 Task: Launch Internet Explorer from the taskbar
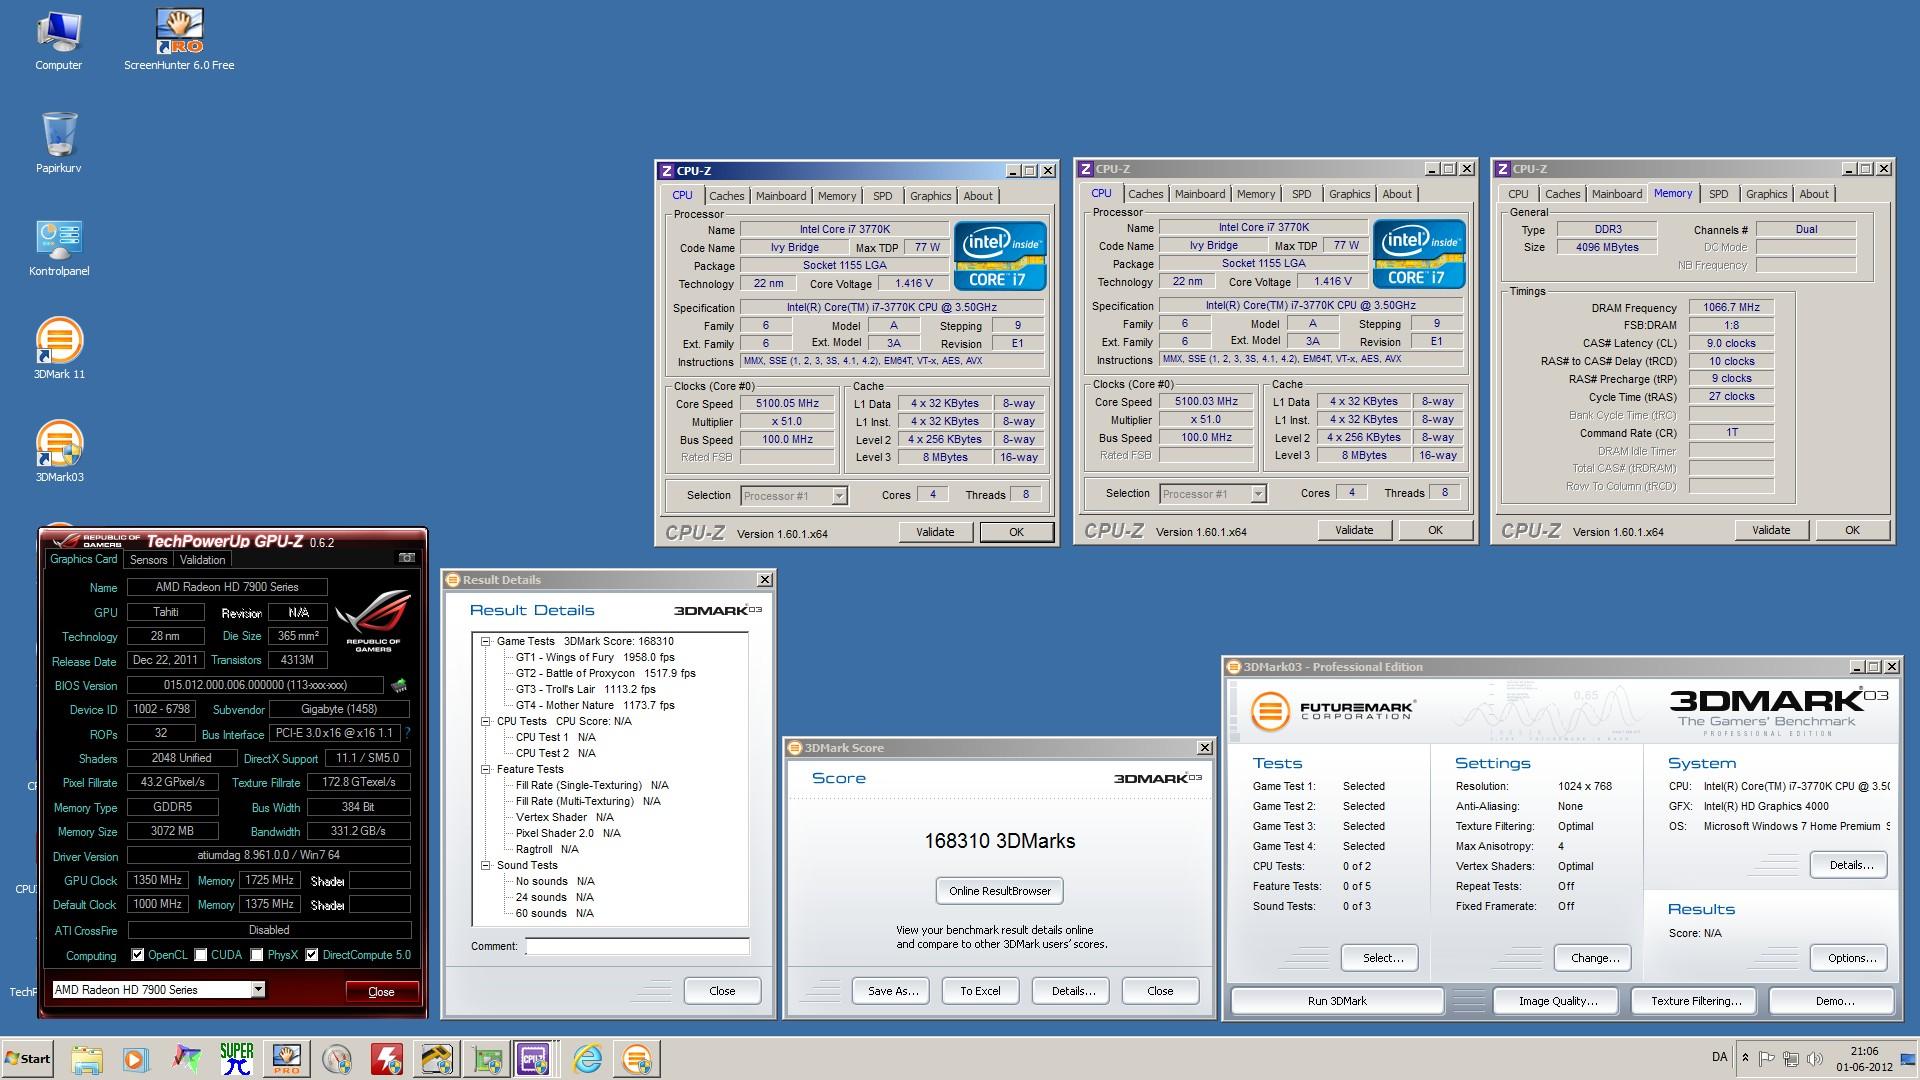point(587,1059)
